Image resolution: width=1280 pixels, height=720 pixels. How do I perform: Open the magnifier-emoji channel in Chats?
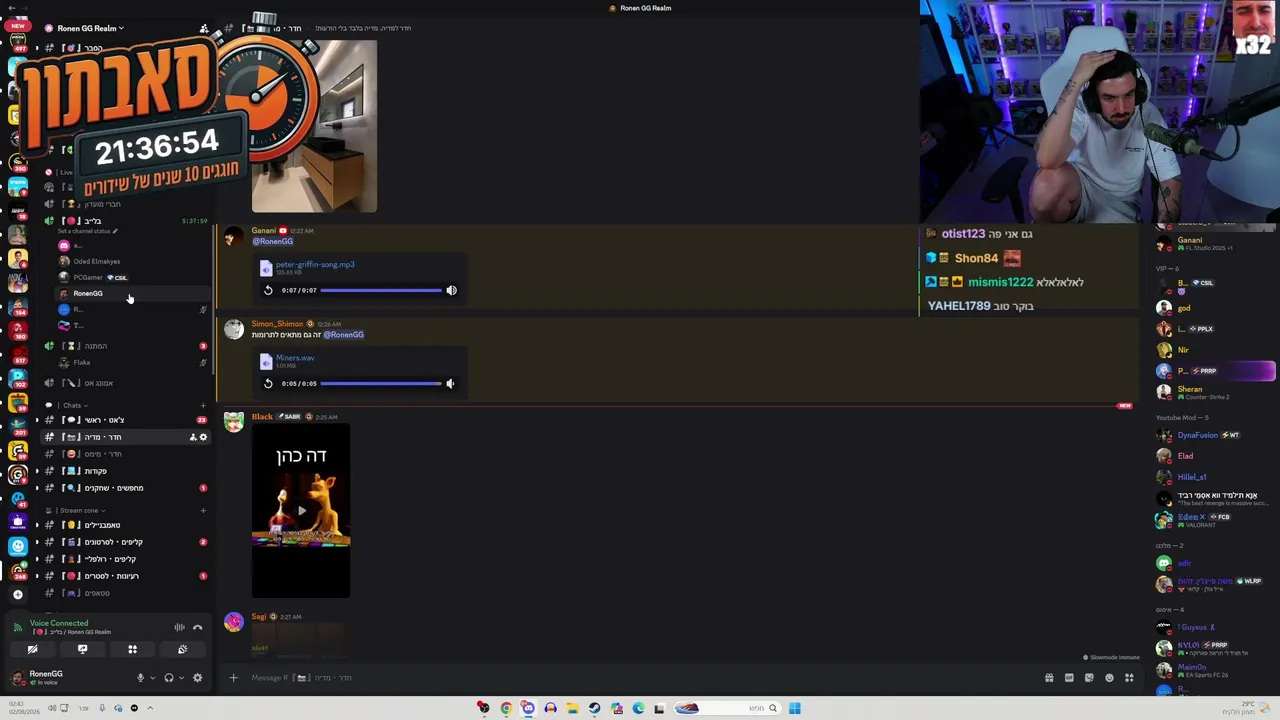pyautogui.click(x=126, y=488)
